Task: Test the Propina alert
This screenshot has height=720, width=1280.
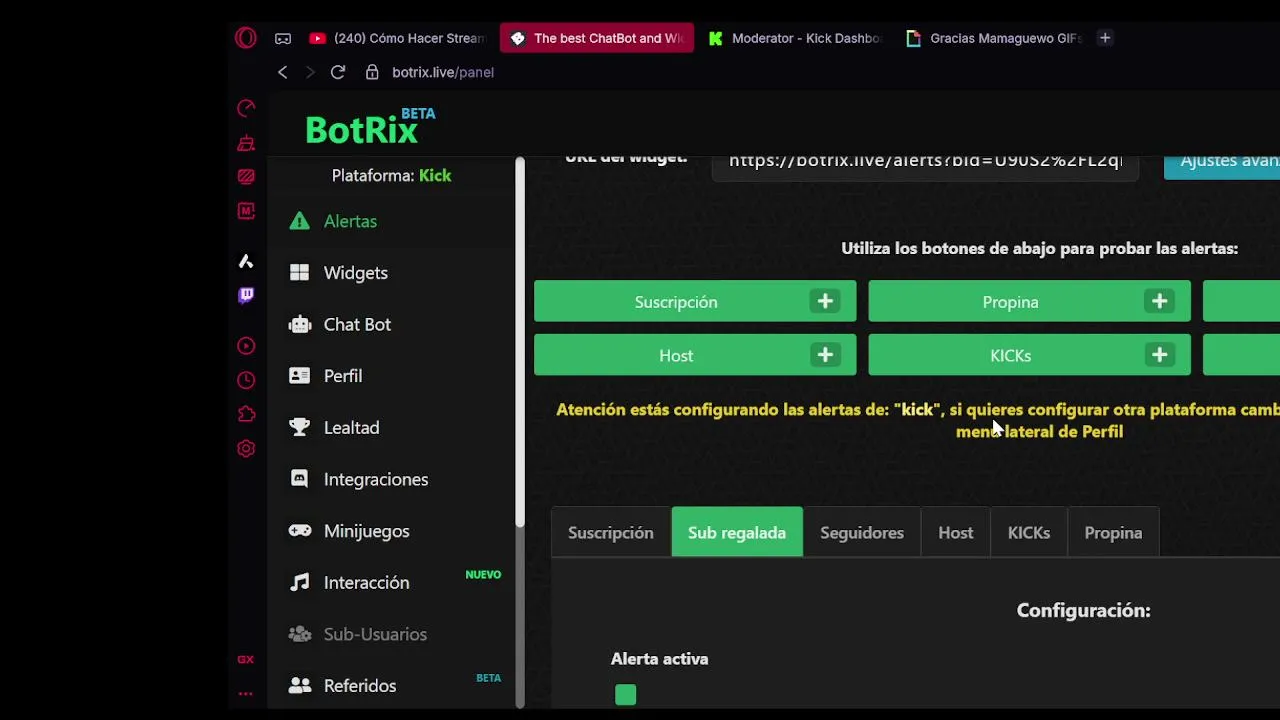Action: (1029, 302)
